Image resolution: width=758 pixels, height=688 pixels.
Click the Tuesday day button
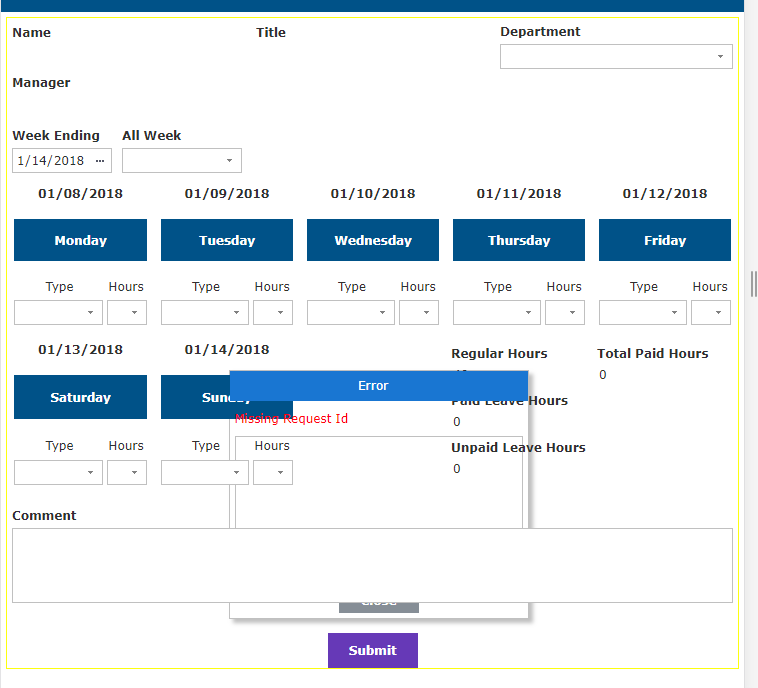[227, 240]
